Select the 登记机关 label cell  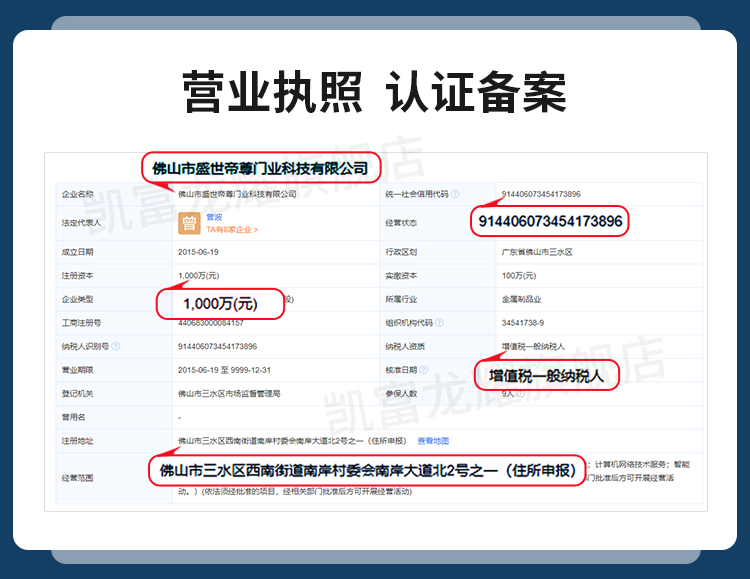pyautogui.click(x=114, y=393)
